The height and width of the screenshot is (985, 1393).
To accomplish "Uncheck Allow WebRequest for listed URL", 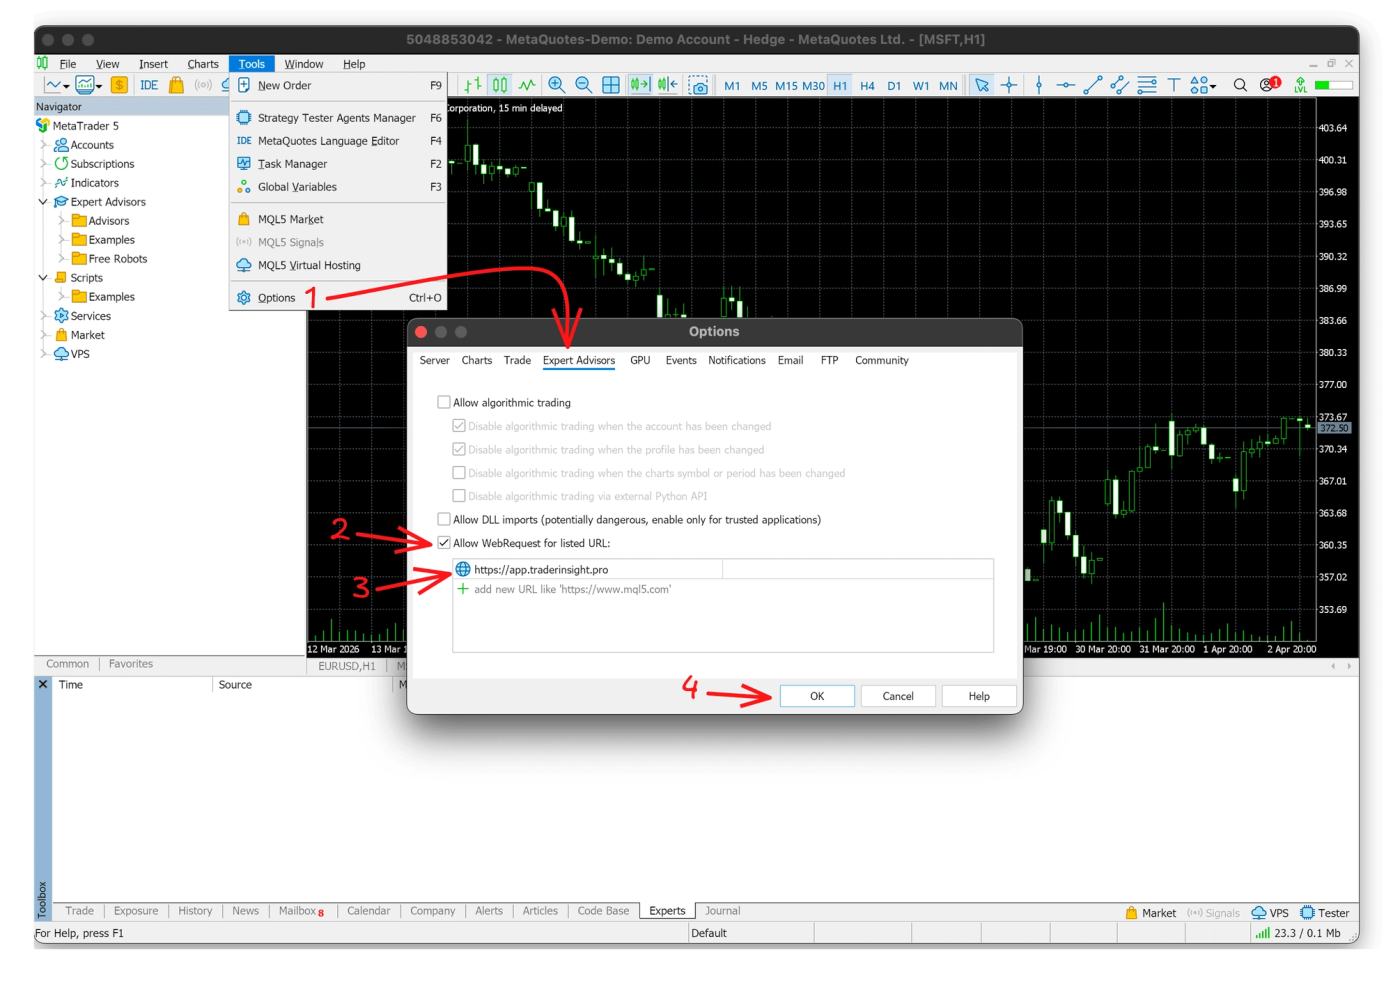I will tap(444, 543).
